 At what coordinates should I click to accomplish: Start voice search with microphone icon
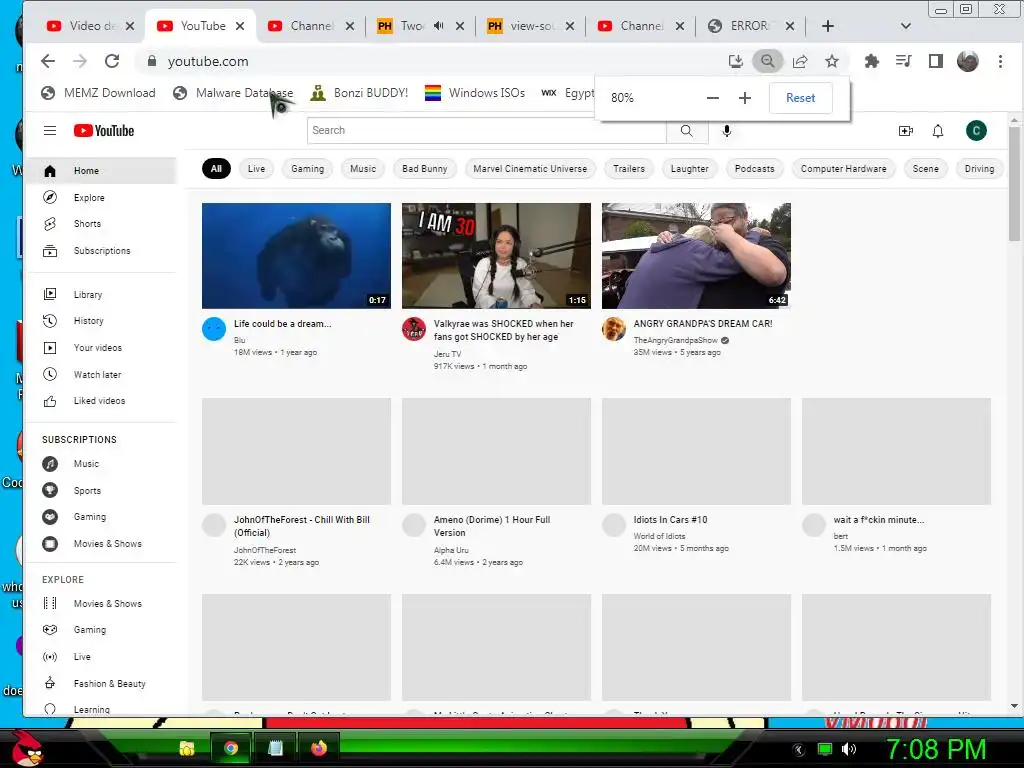(727, 131)
